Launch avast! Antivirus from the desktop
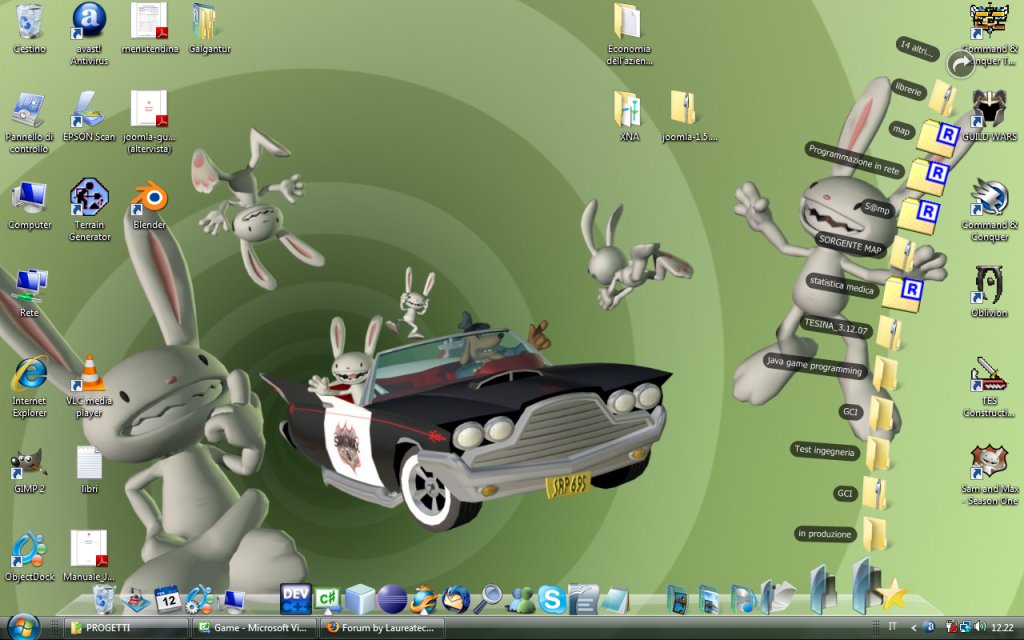Screen dimensions: 1024x640 pyautogui.click(x=89, y=34)
